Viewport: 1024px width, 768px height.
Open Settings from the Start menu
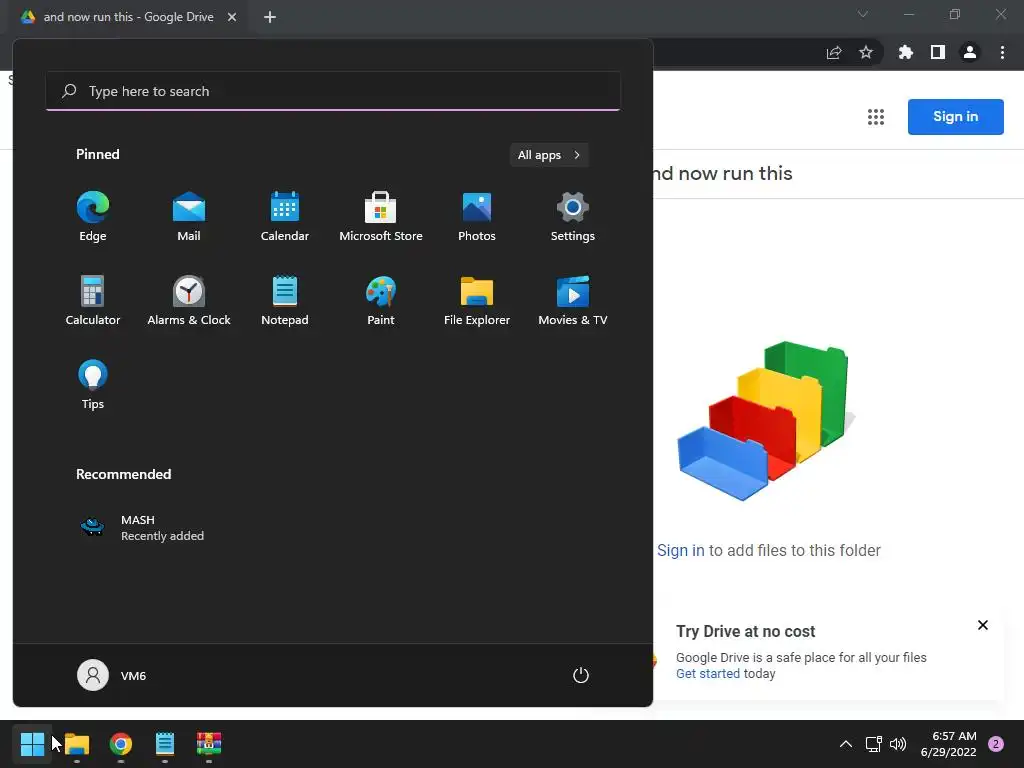[x=573, y=217]
